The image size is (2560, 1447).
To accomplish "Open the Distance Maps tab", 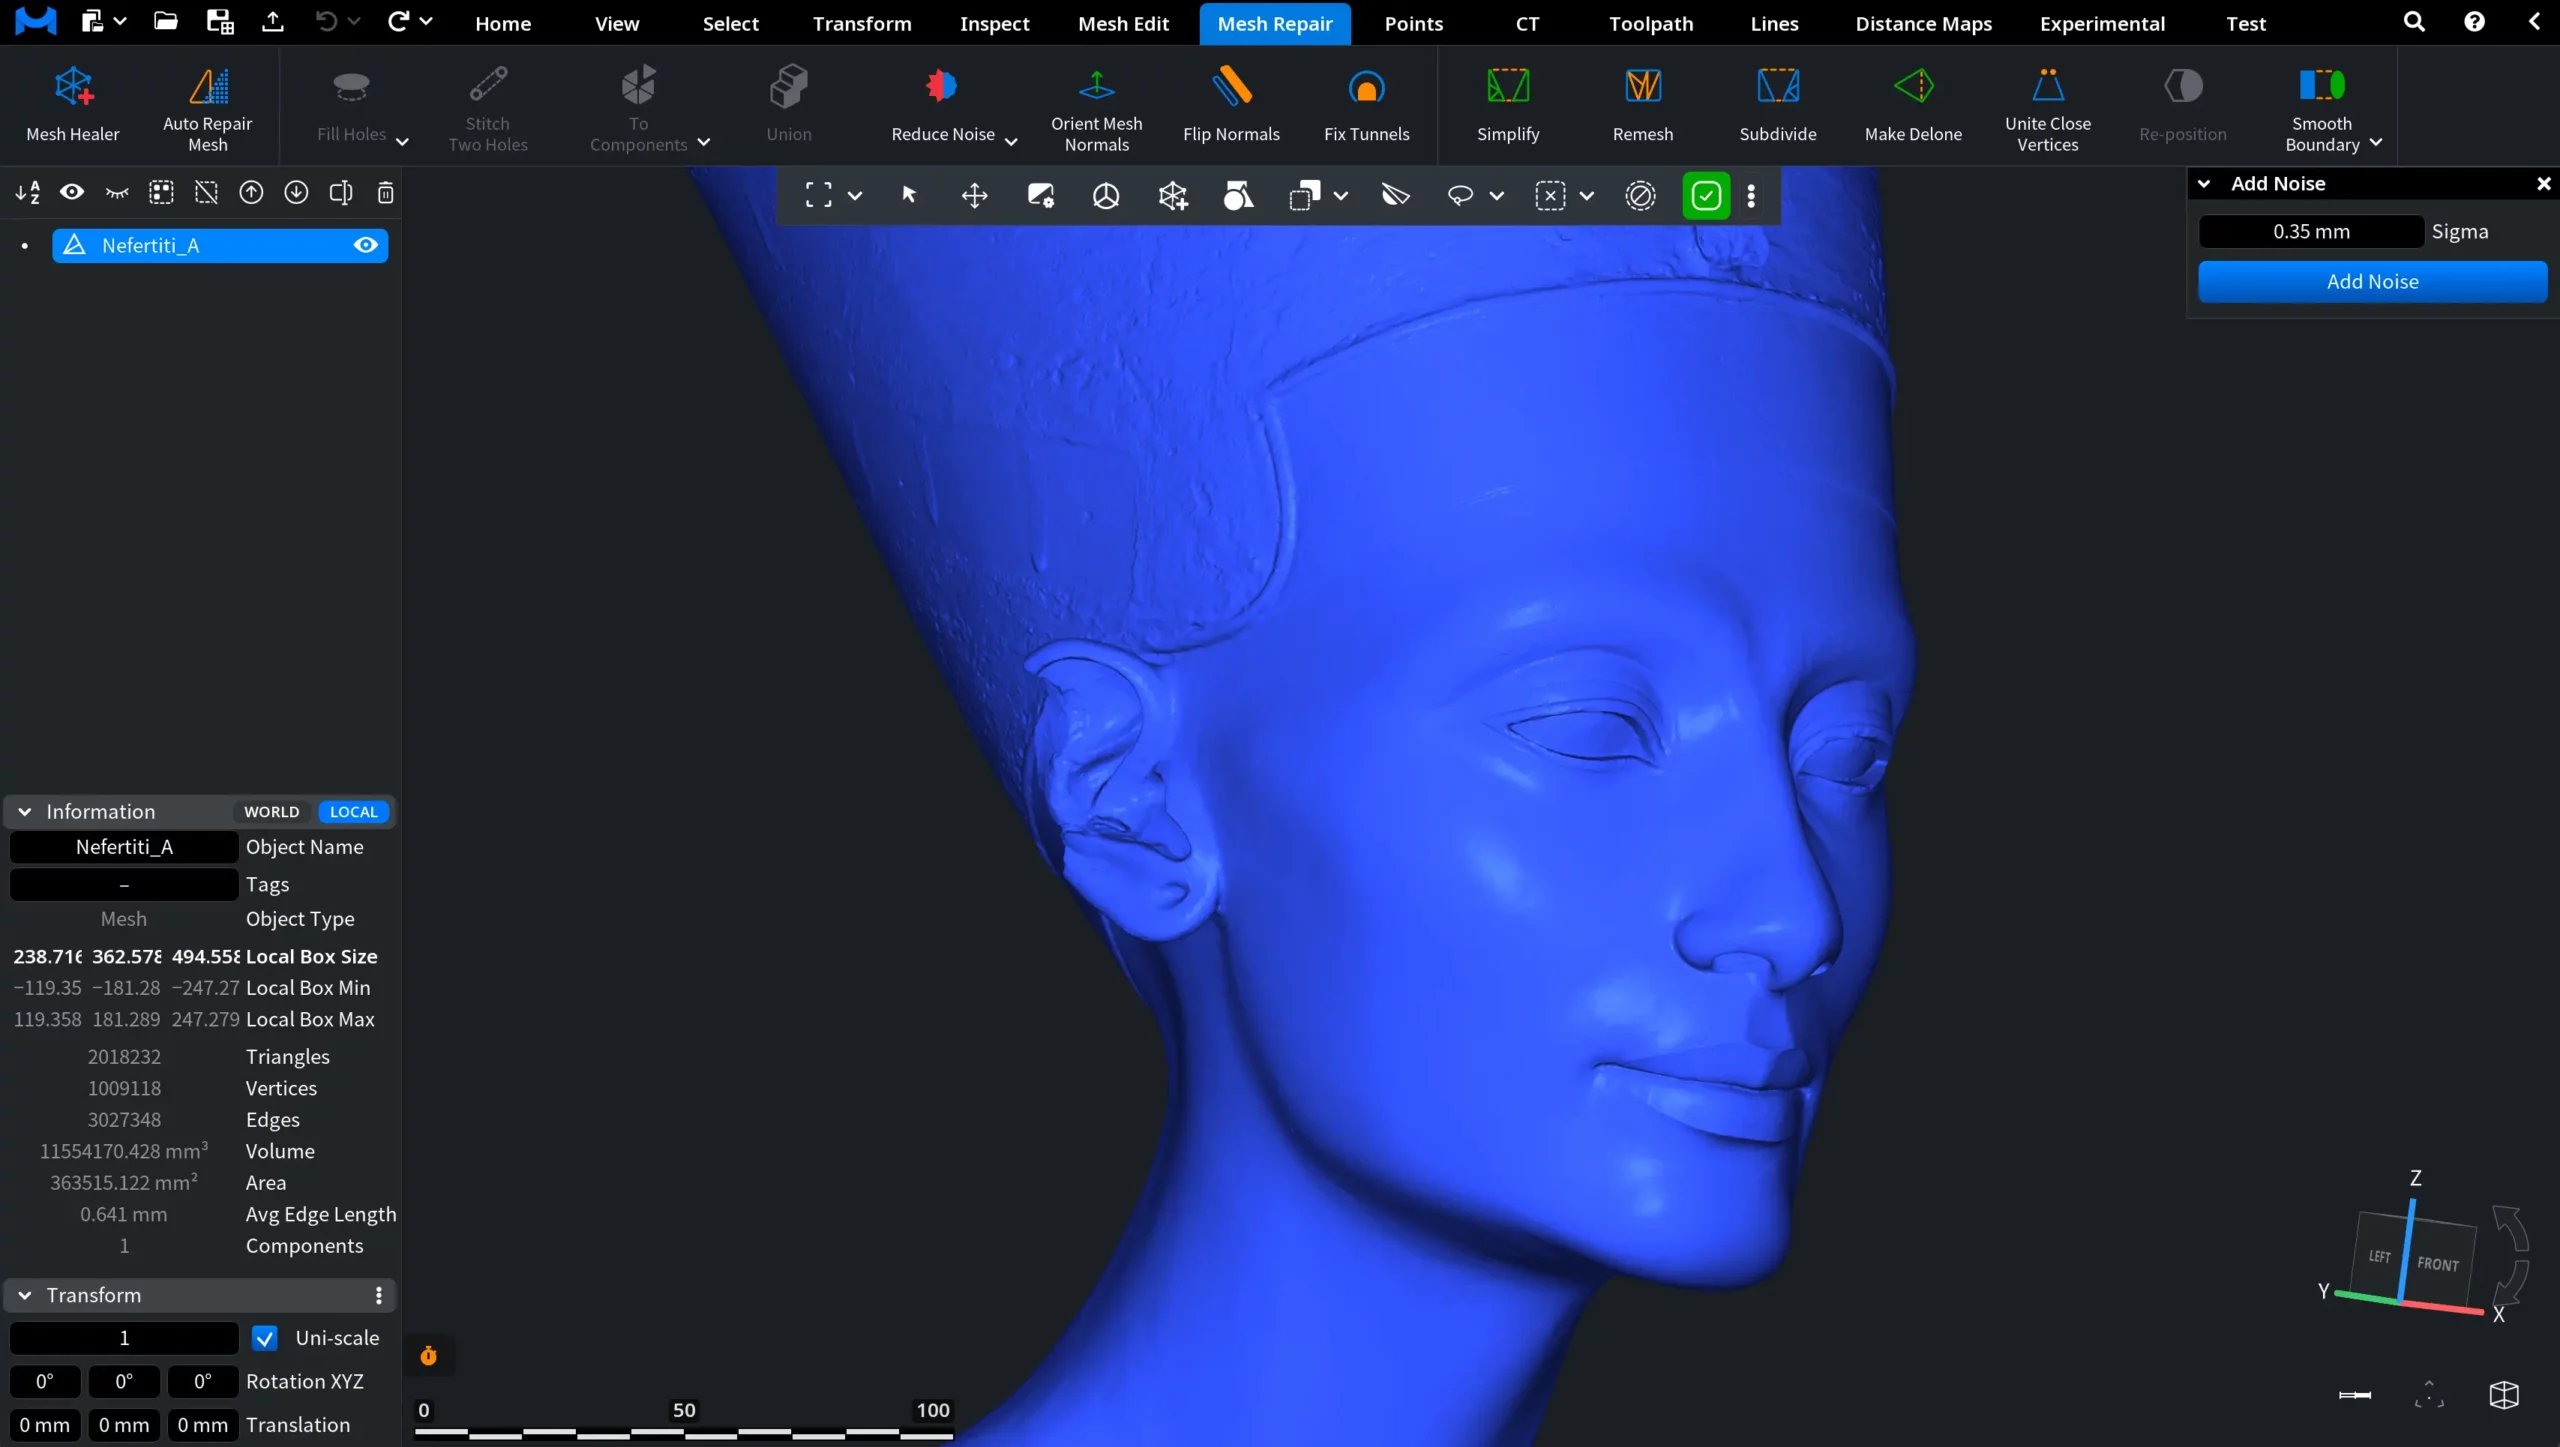I will (1923, 23).
